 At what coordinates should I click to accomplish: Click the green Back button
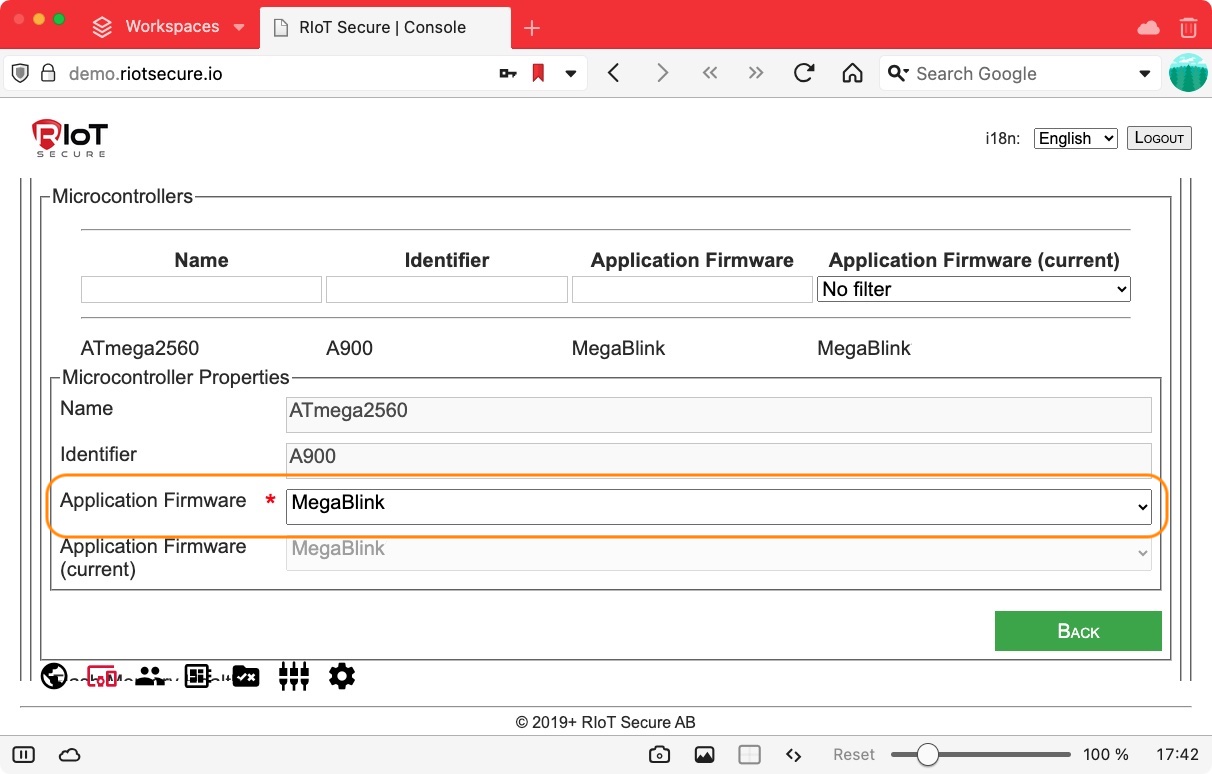click(1078, 631)
